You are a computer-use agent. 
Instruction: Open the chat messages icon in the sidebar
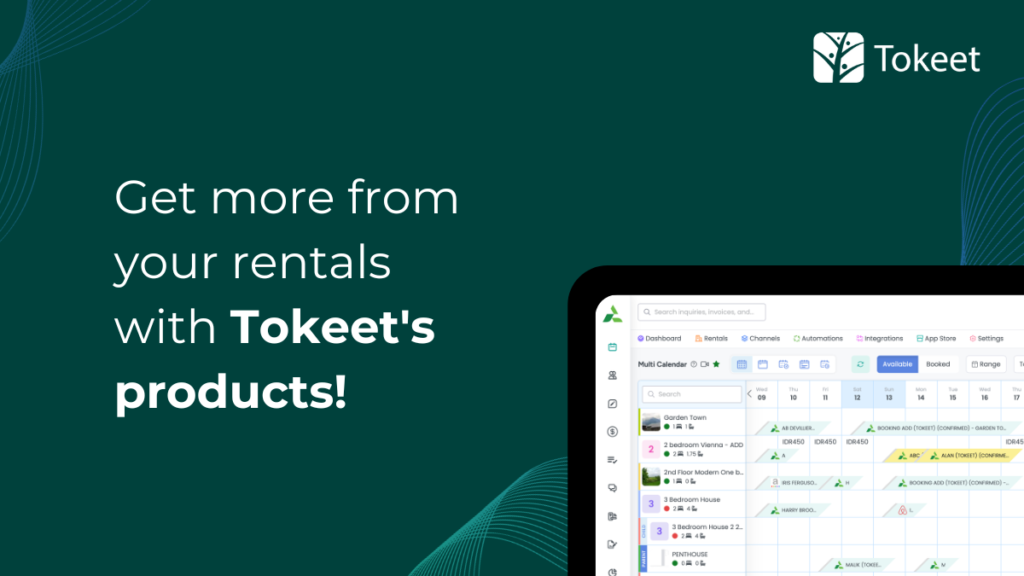(612, 488)
